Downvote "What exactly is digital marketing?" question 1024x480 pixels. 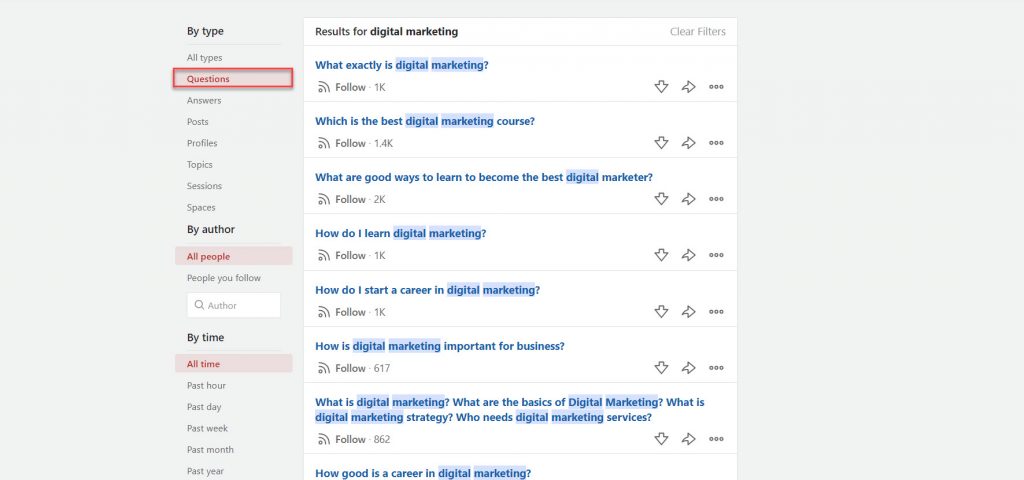tap(661, 87)
